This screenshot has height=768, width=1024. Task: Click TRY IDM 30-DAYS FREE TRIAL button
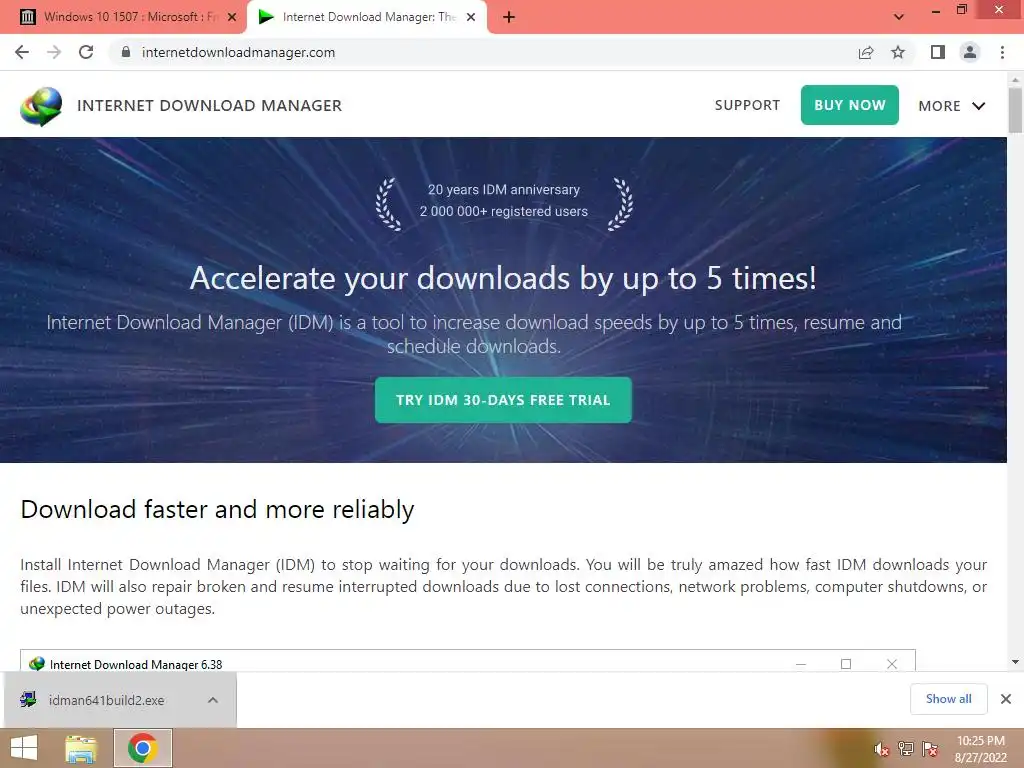click(x=503, y=400)
